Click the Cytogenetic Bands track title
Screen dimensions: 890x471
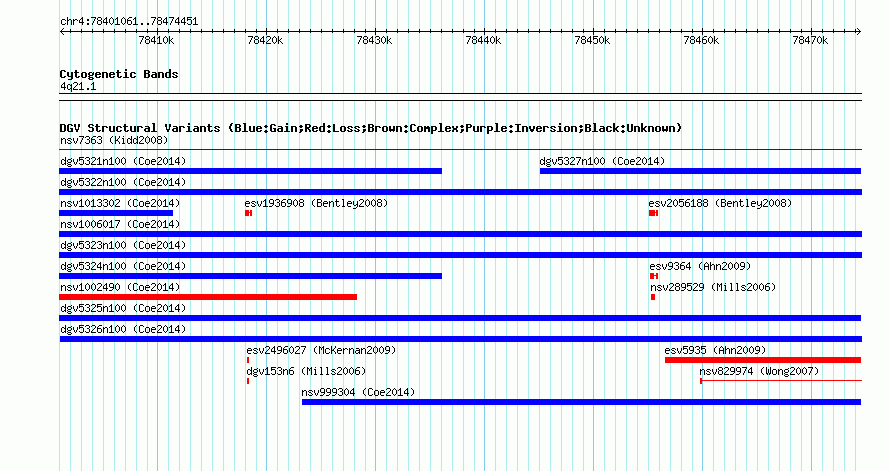tap(119, 74)
